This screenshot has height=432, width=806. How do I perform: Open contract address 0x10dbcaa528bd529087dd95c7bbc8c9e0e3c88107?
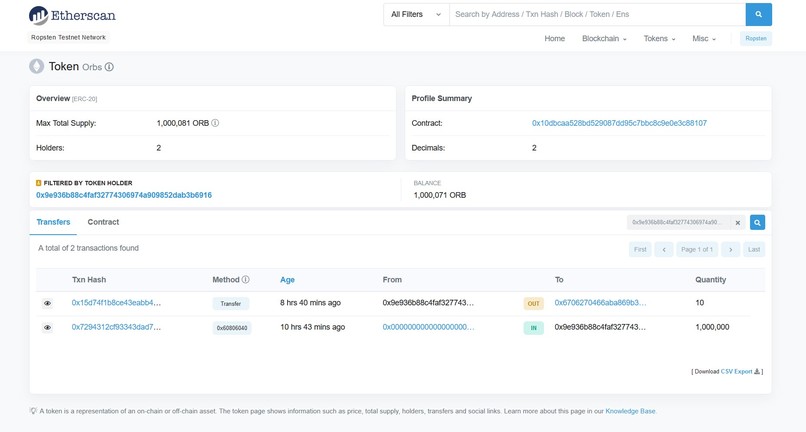(x=619, y=123)
